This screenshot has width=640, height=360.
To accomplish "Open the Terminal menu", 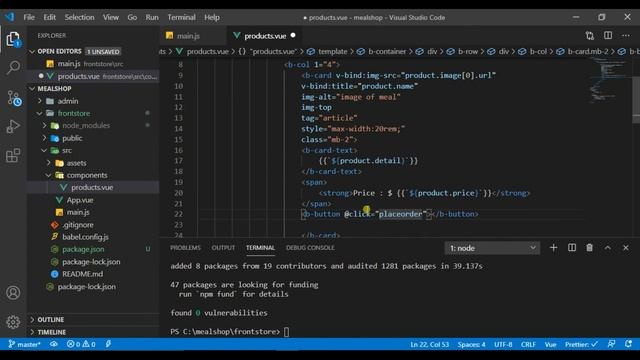I will tap(181, 17).
